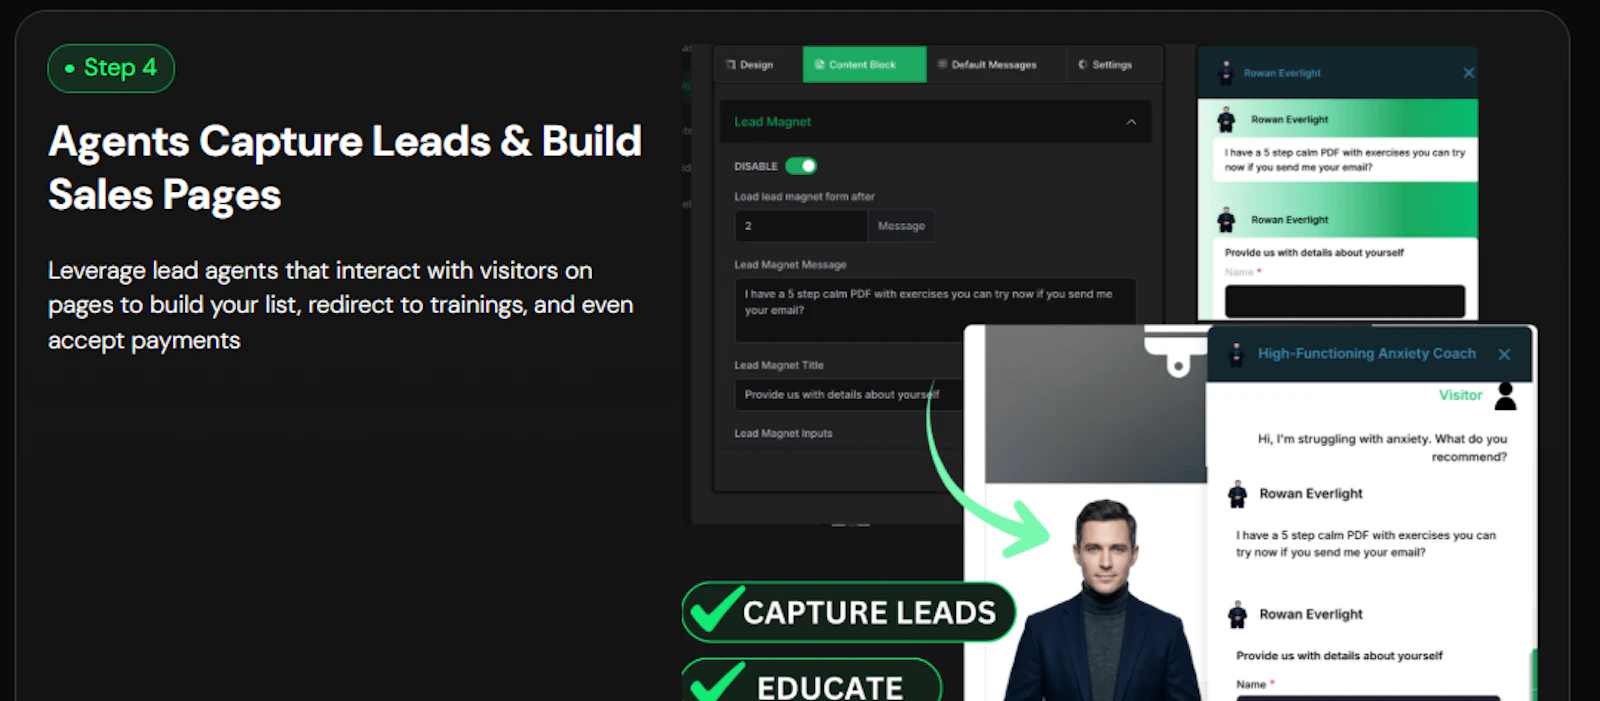
Task: Open the Message unit dropdown
Action: pyautogui.click(x=901, y=226)
